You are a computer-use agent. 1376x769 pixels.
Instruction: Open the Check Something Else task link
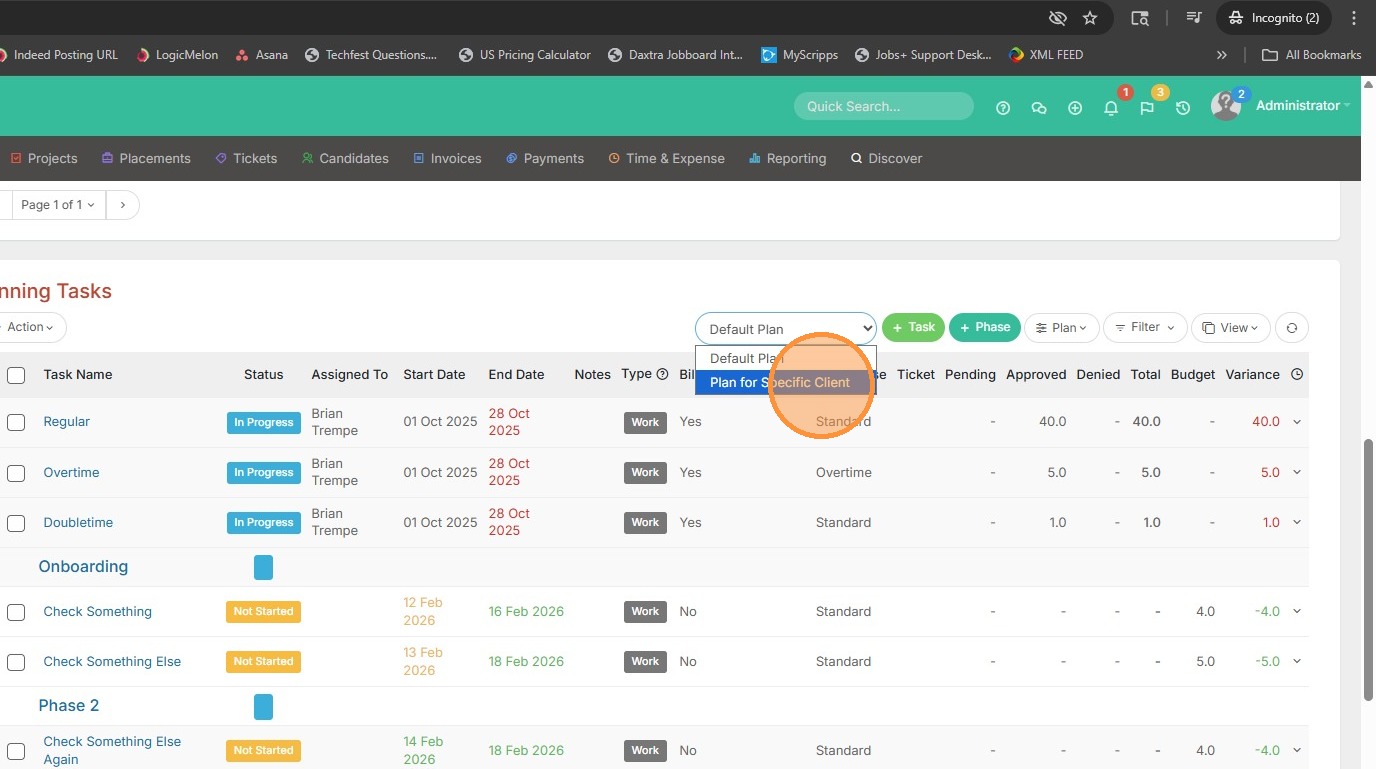112,662
